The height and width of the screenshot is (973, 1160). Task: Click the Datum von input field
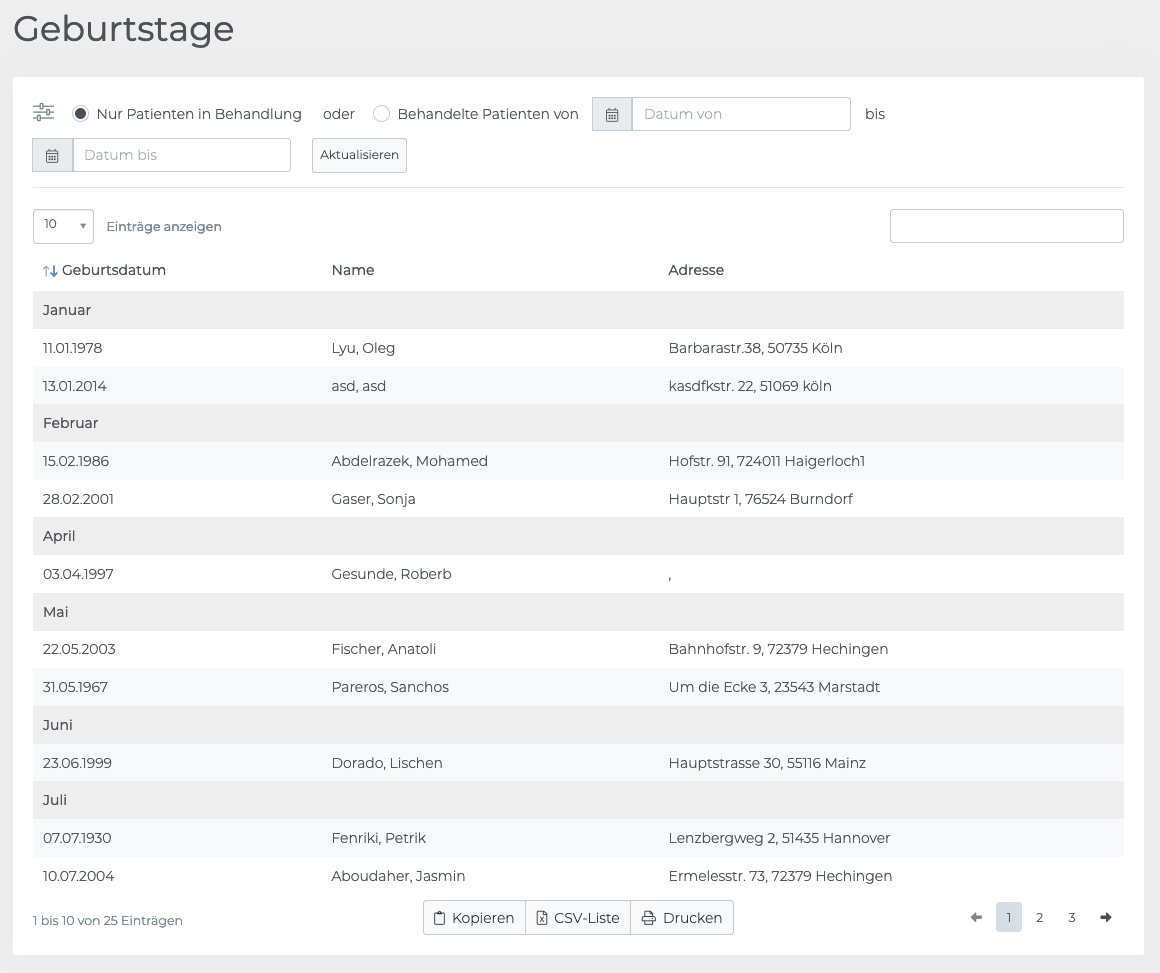pyautogui.click(x=741, y=114)
